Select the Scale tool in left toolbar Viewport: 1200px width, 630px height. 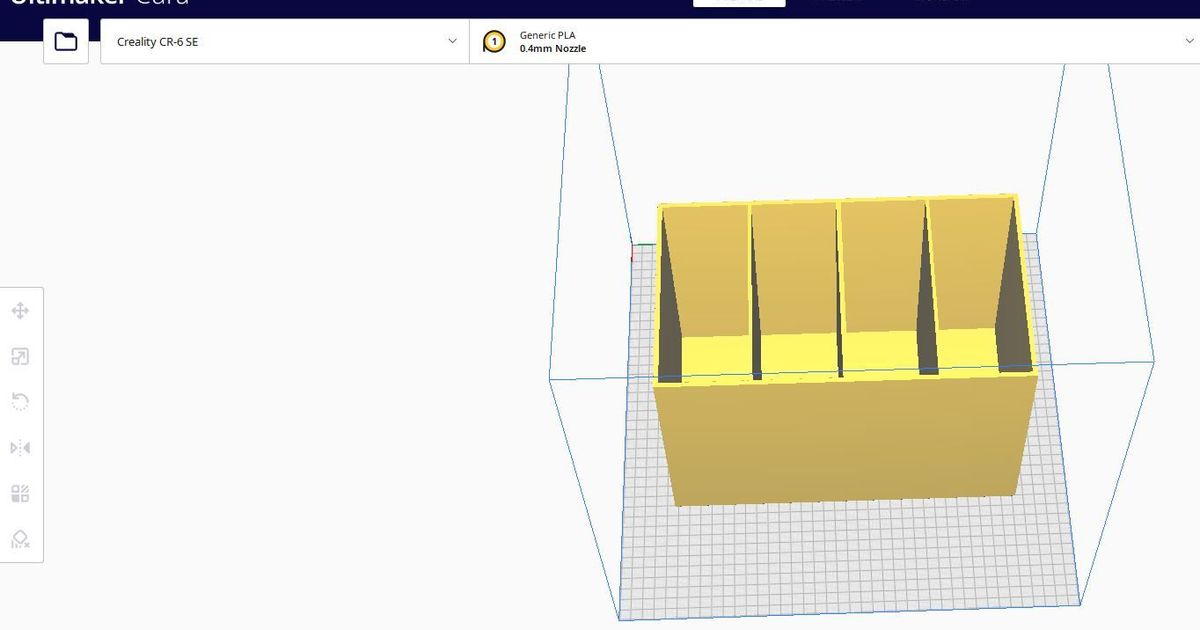tap(20, 357)
